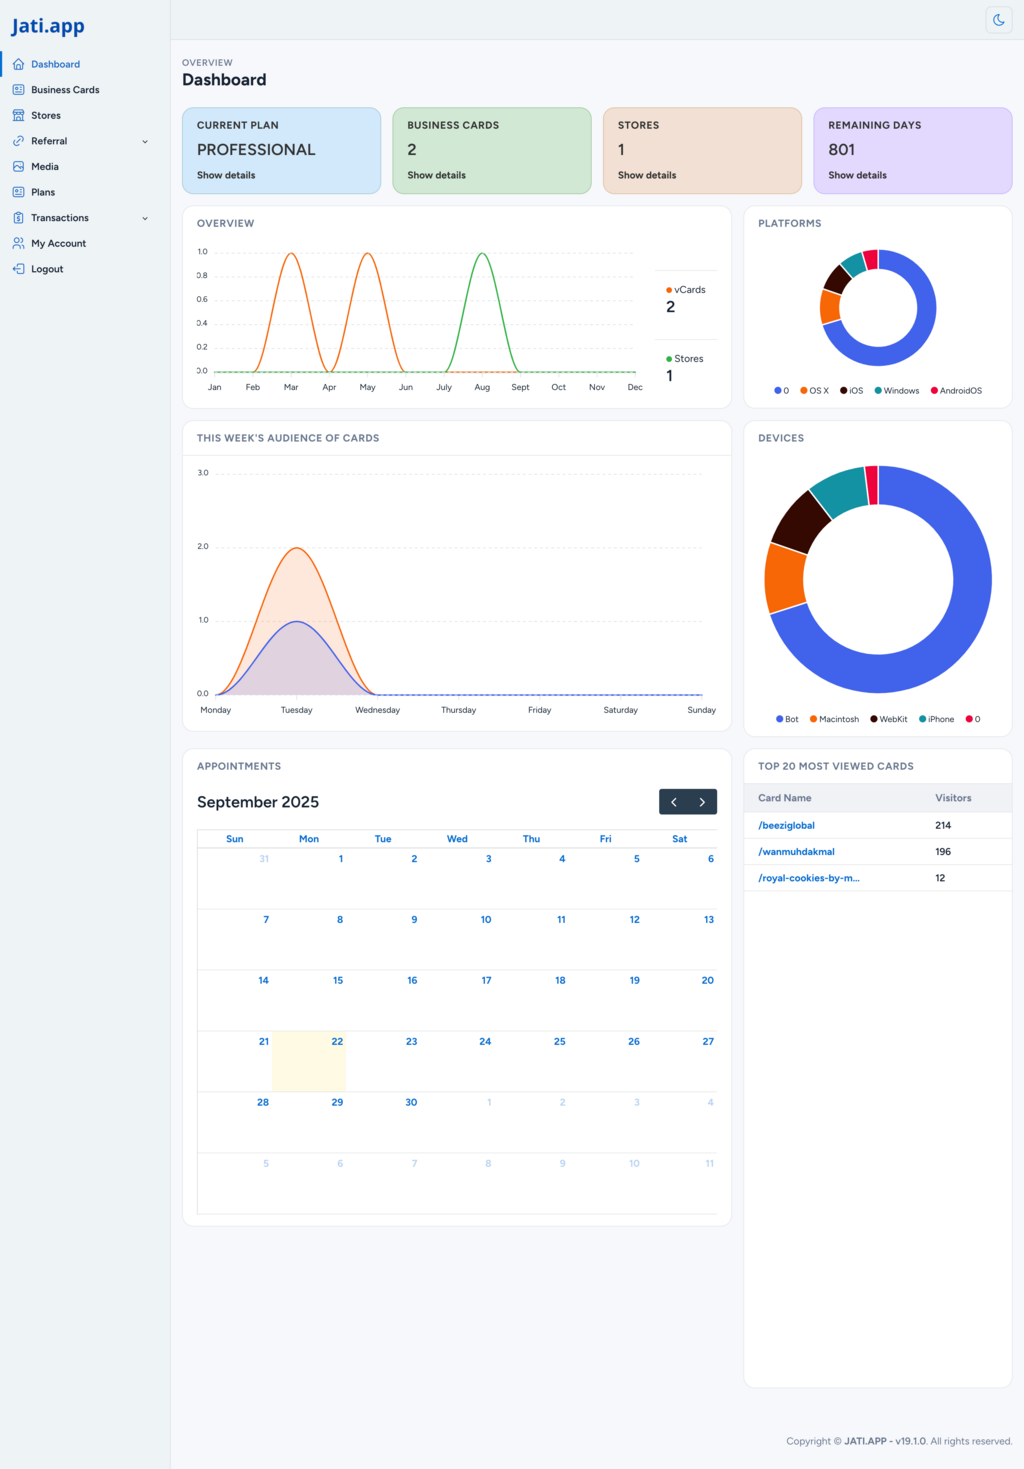Expand the Referral submenu chevron
Screen dimensions: 1024x1469
click(145, 142)
